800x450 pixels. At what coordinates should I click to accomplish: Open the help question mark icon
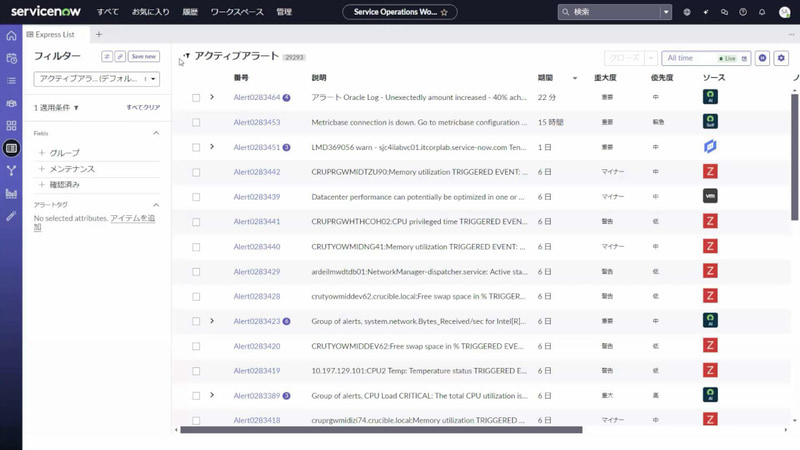(743, 12)
